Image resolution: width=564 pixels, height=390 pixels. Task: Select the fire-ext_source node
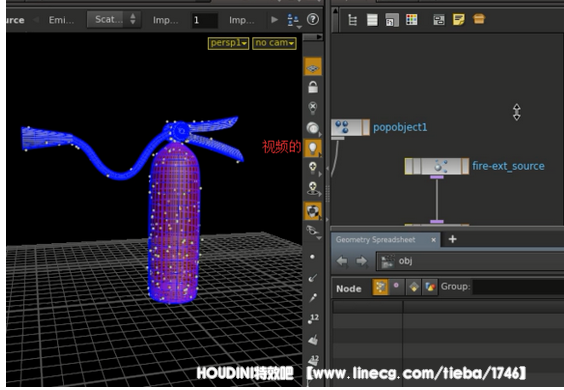(437, 166)
